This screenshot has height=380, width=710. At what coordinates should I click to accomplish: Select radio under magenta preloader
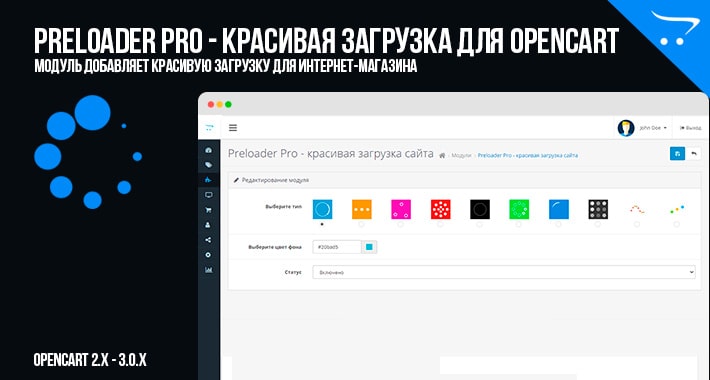tap(400, 224)
